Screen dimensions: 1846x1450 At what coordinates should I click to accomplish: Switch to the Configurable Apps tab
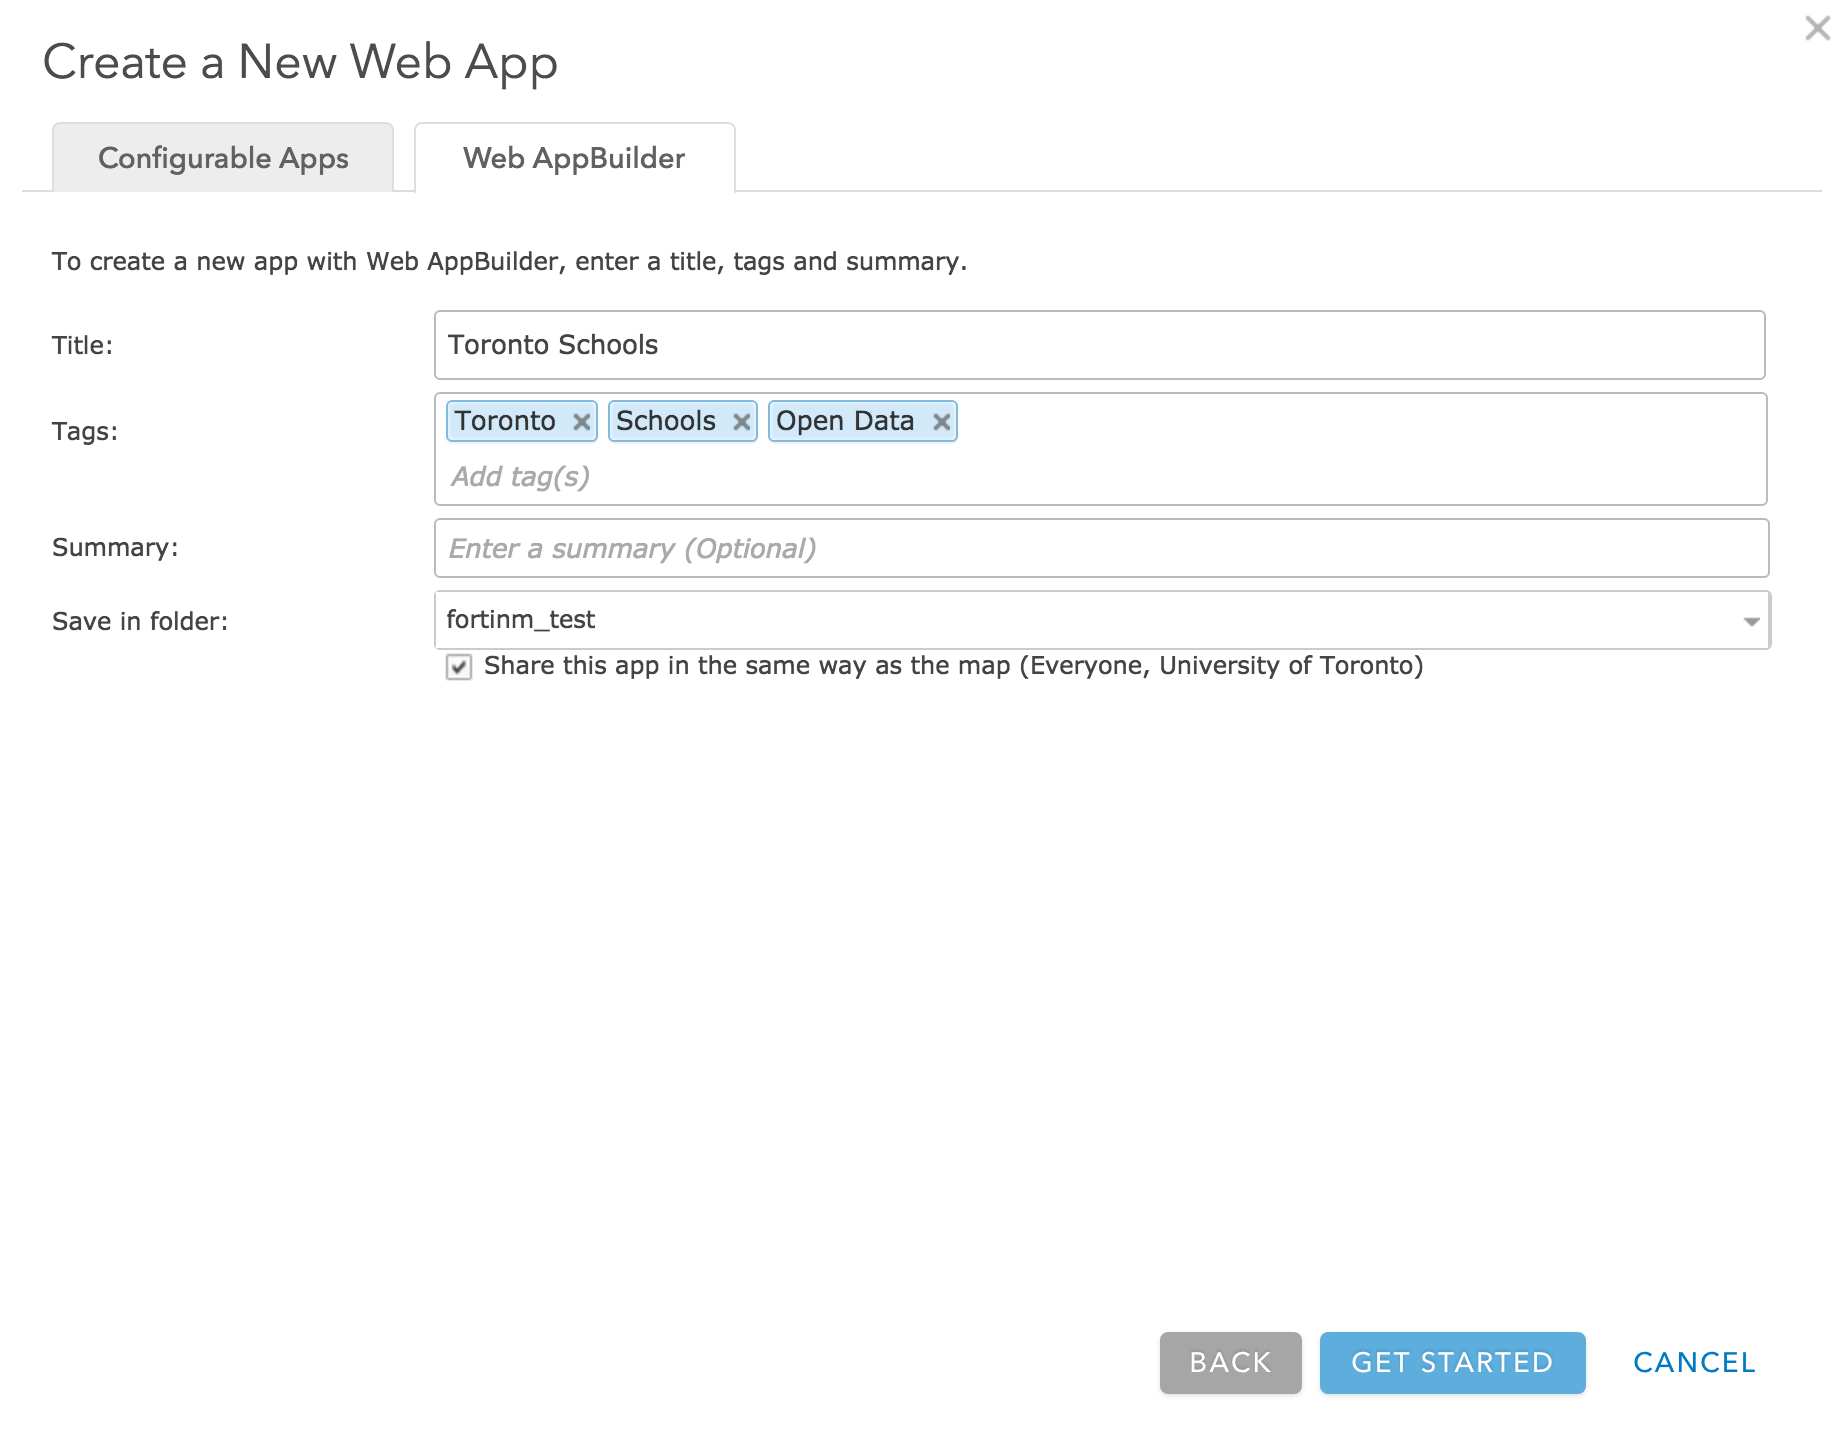(x=223, y=158)
